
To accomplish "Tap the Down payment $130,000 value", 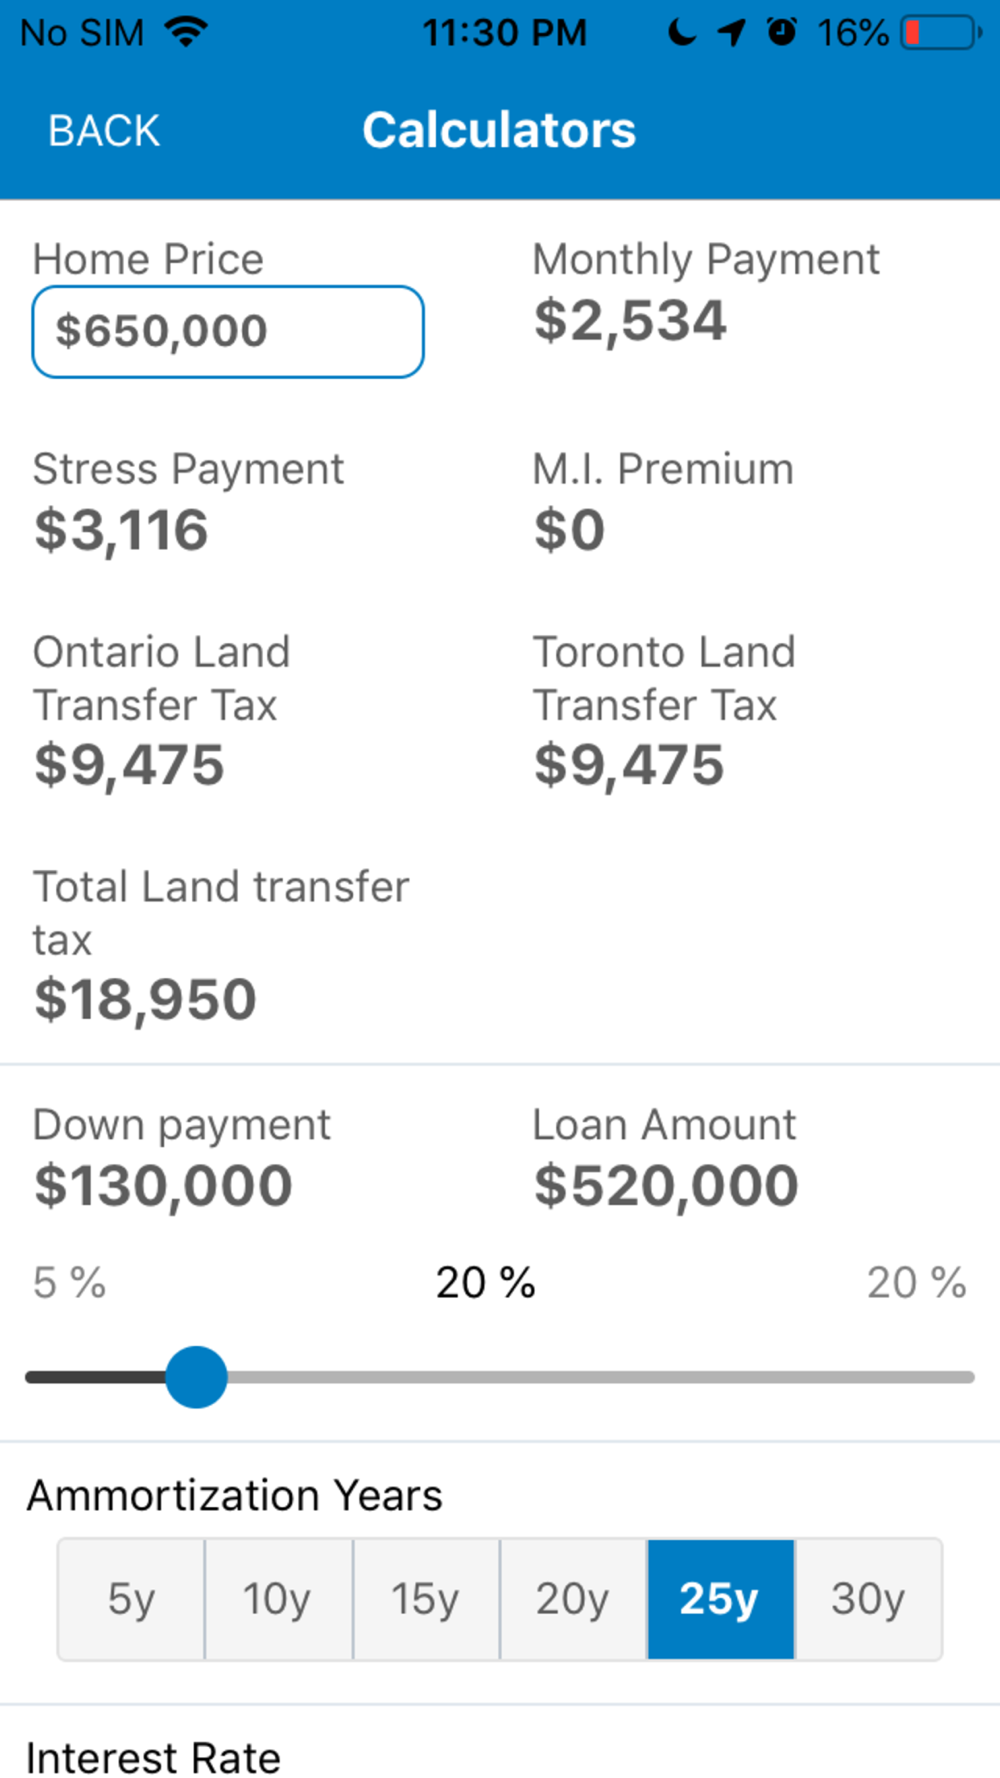I will (163, 1186).
